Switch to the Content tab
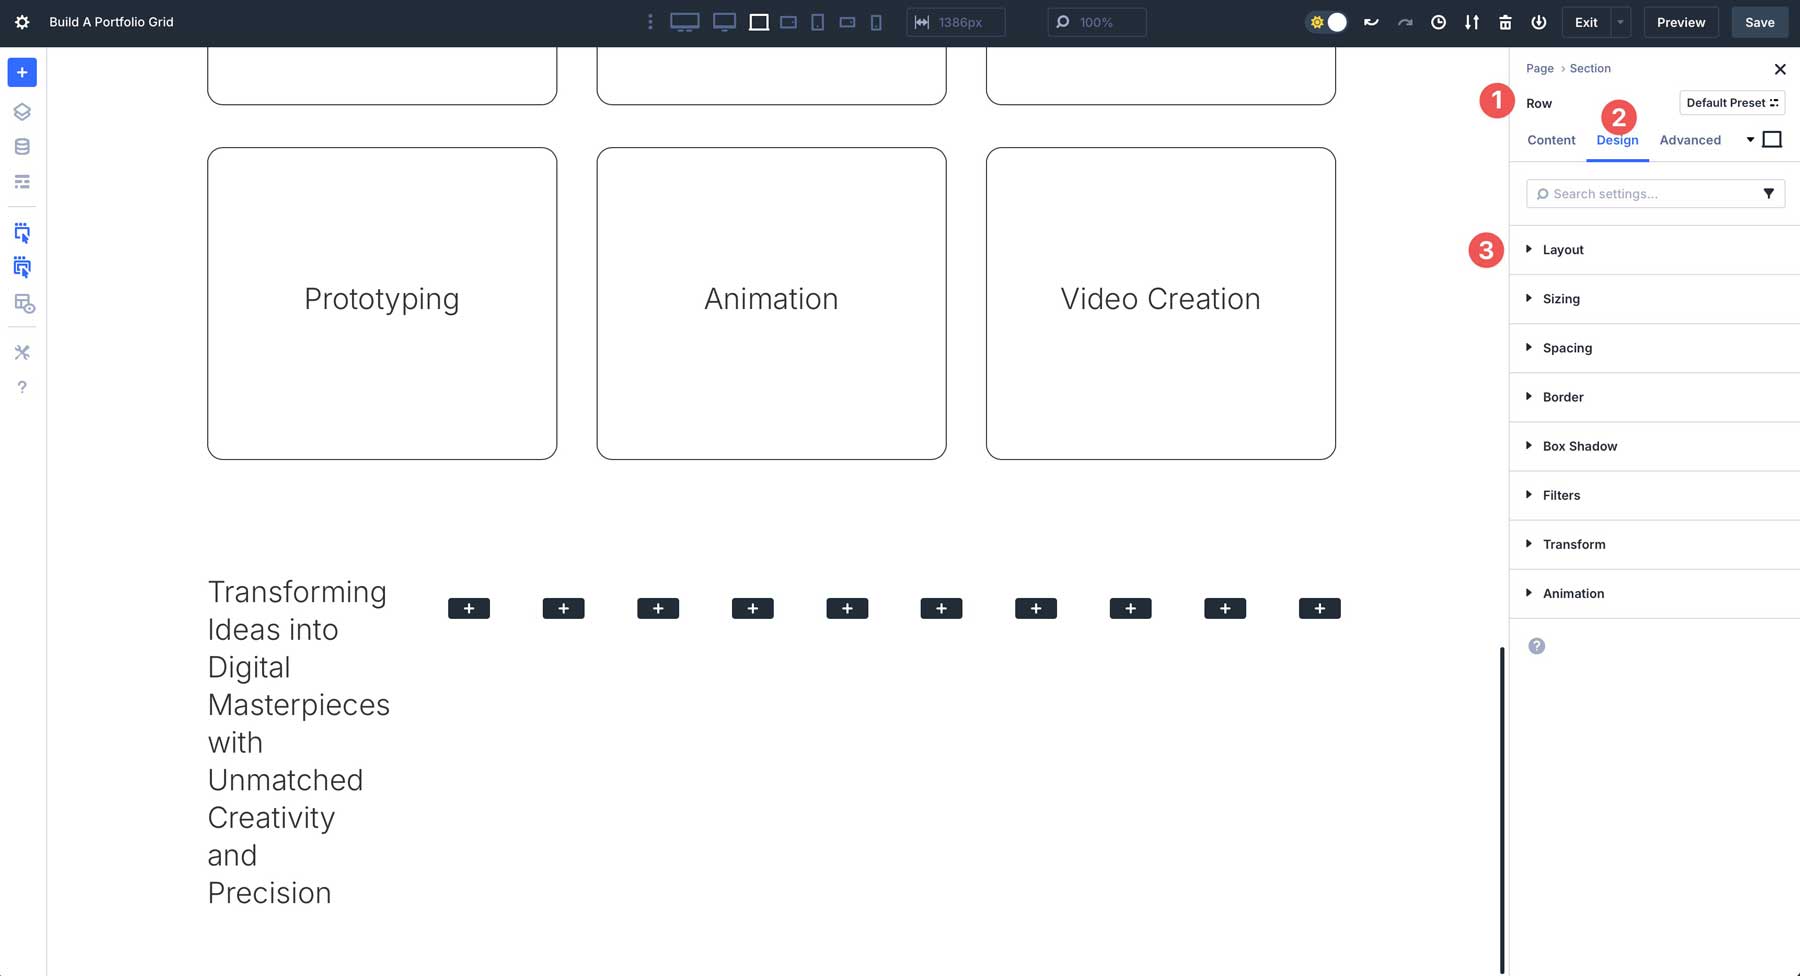The height and width of the screenshot is (976, 1800). click(1551, 140)
